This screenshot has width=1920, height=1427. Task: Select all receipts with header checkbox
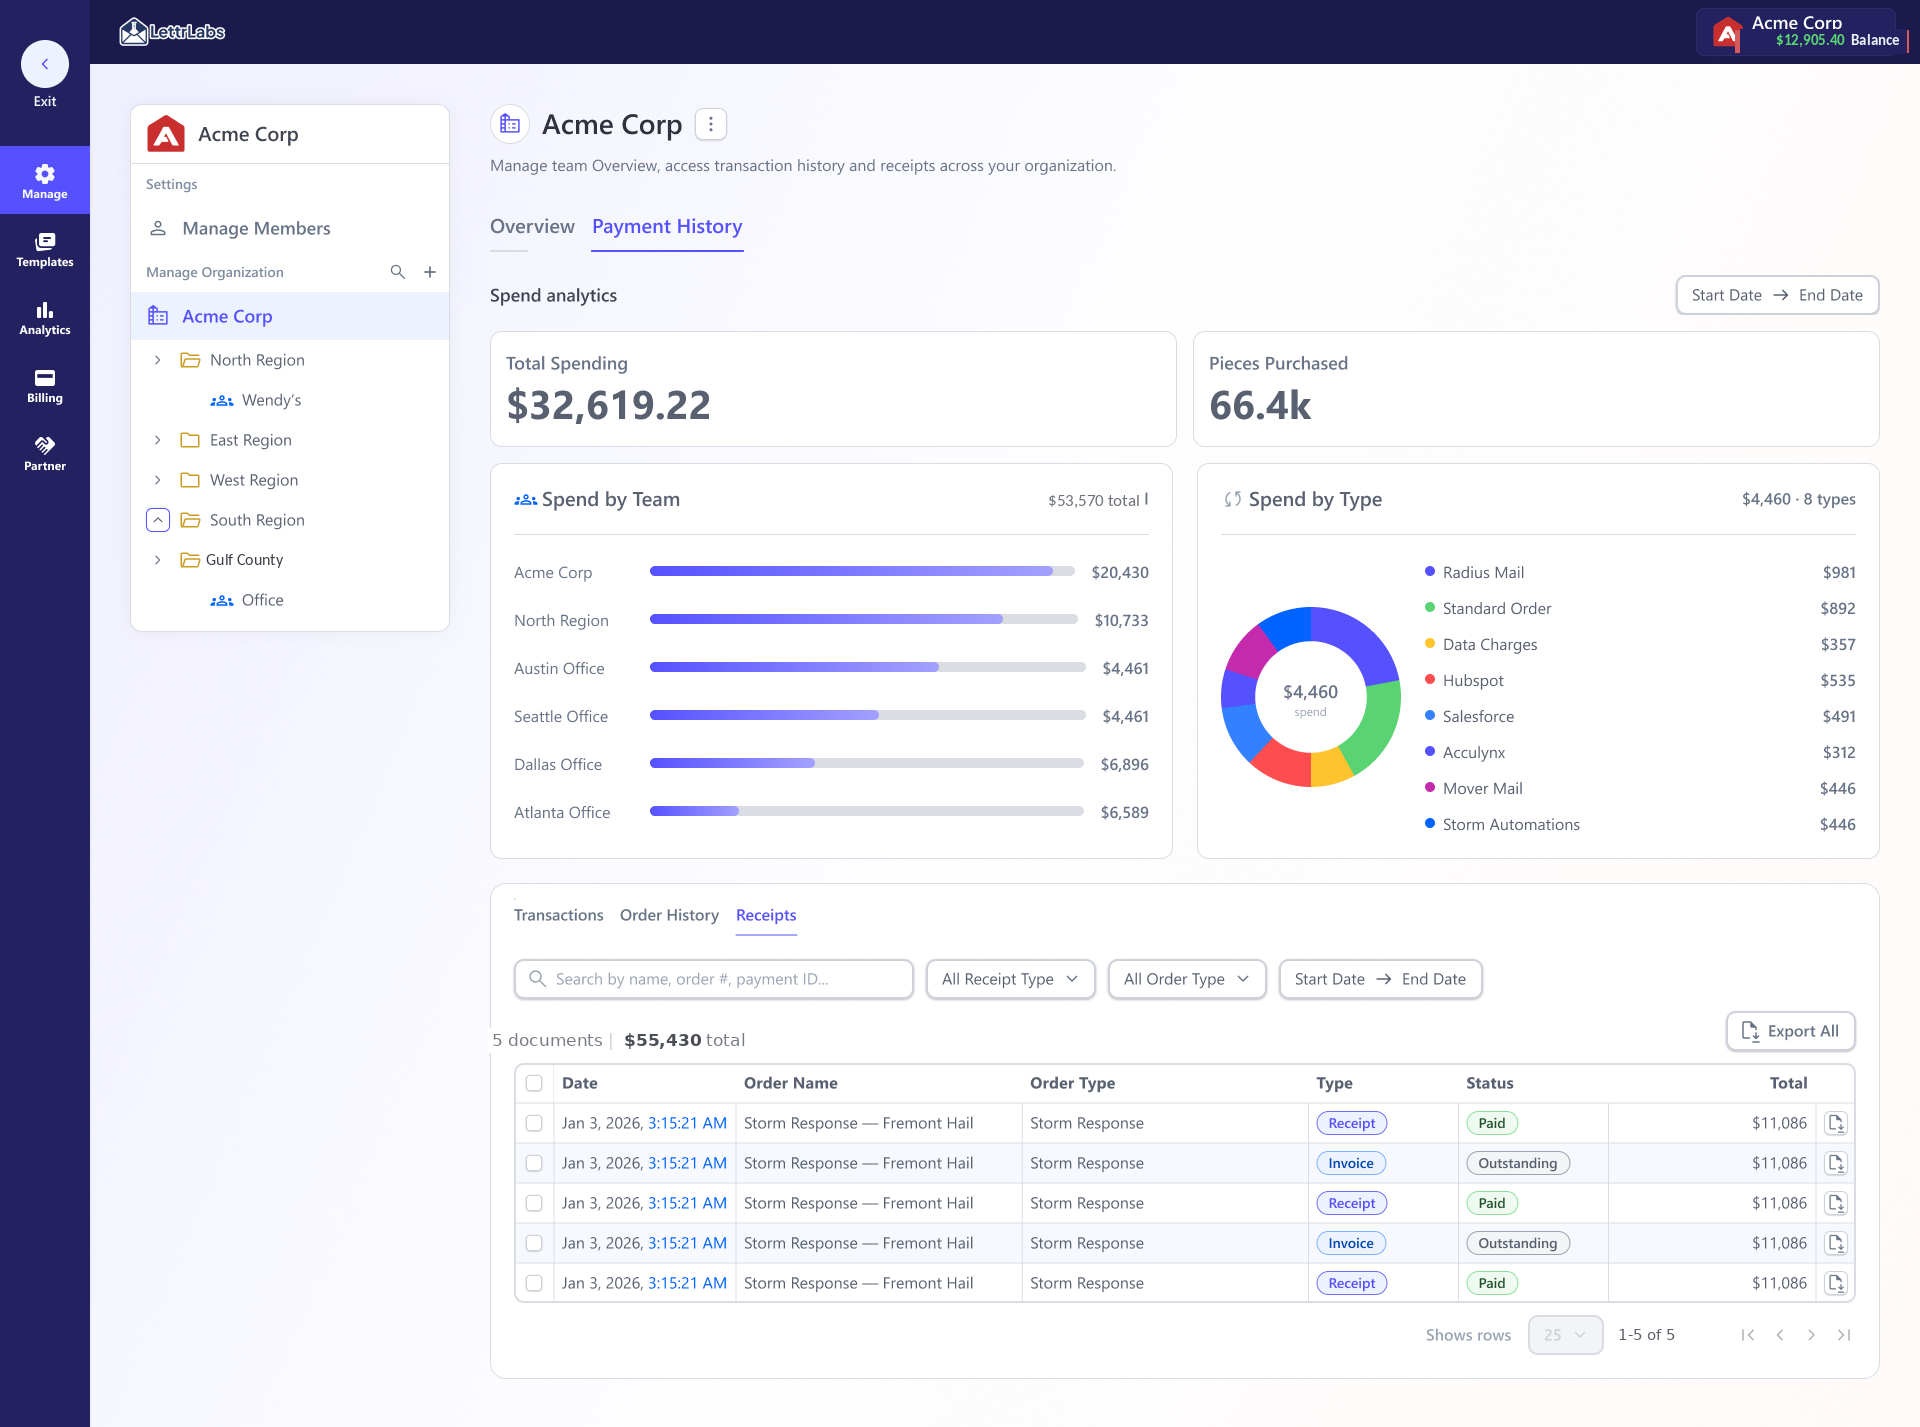[x=534, y=1083]
